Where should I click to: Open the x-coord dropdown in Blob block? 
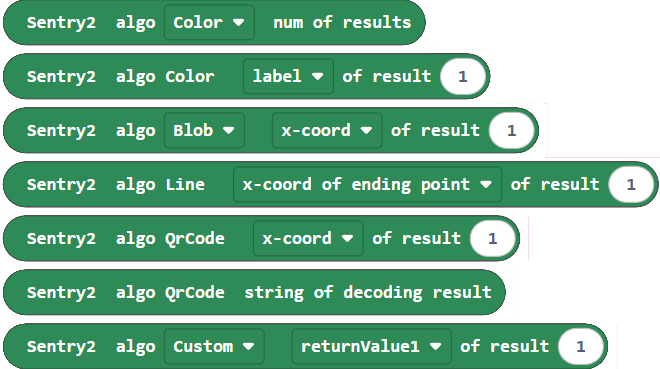click(x=327, y=130)
